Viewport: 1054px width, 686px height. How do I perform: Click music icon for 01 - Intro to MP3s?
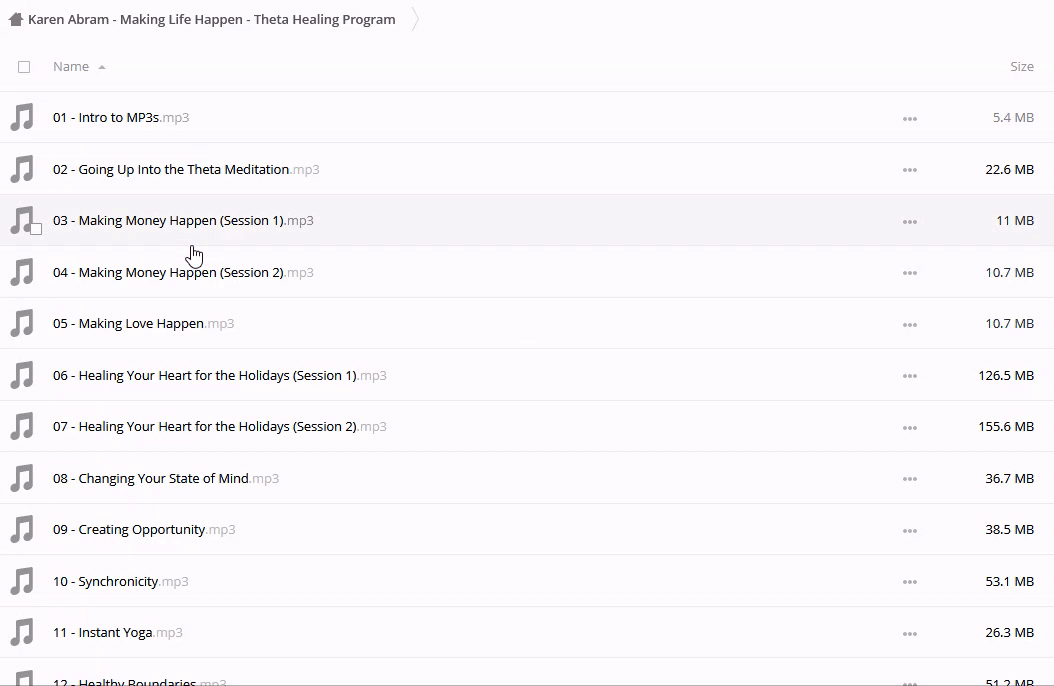coord(22,118)
